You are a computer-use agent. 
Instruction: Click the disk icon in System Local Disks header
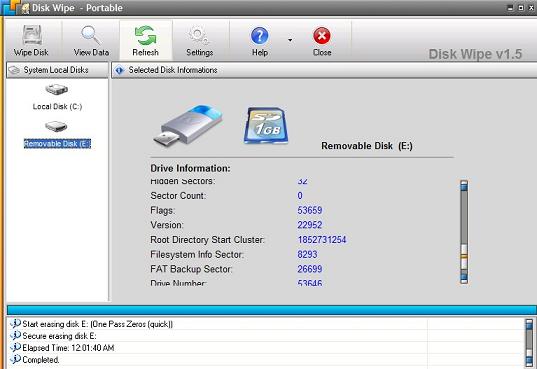click(x=14, y=70)
